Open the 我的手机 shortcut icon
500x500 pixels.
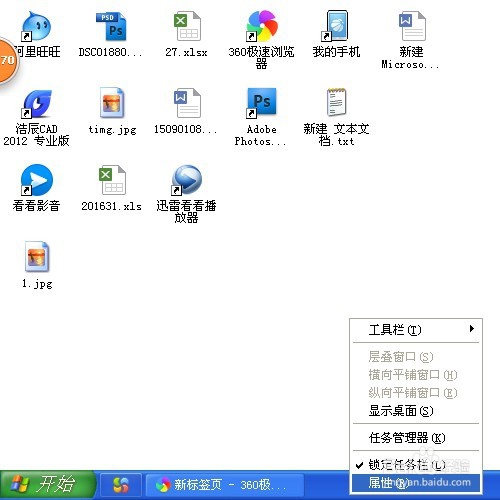[336, 26]
